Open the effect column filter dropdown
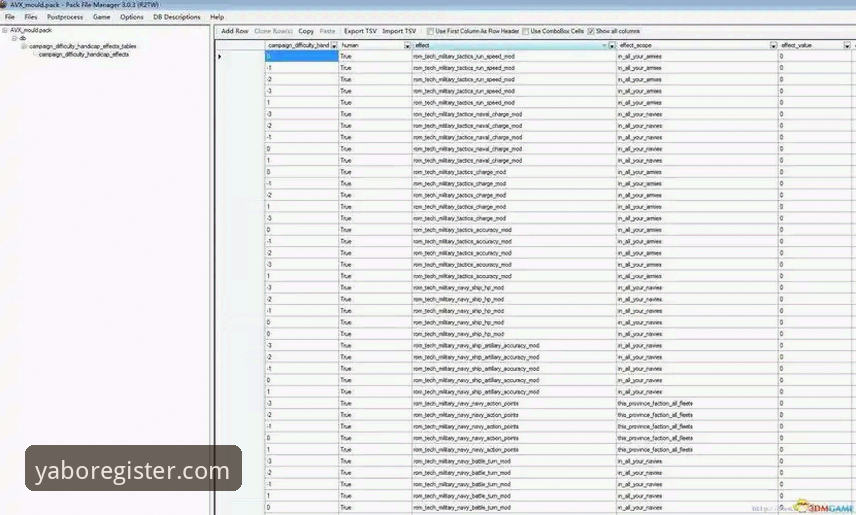This screenshot has width=856, height=515. (x=612, y=46)
